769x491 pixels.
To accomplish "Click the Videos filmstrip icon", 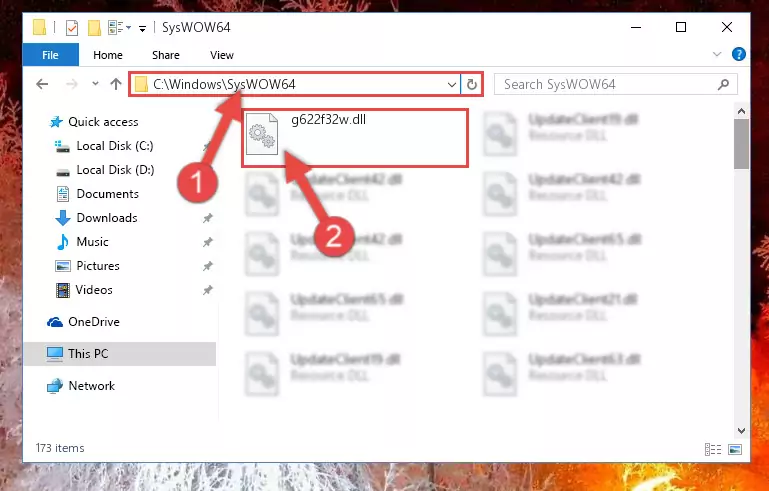I will pos(63,290).
